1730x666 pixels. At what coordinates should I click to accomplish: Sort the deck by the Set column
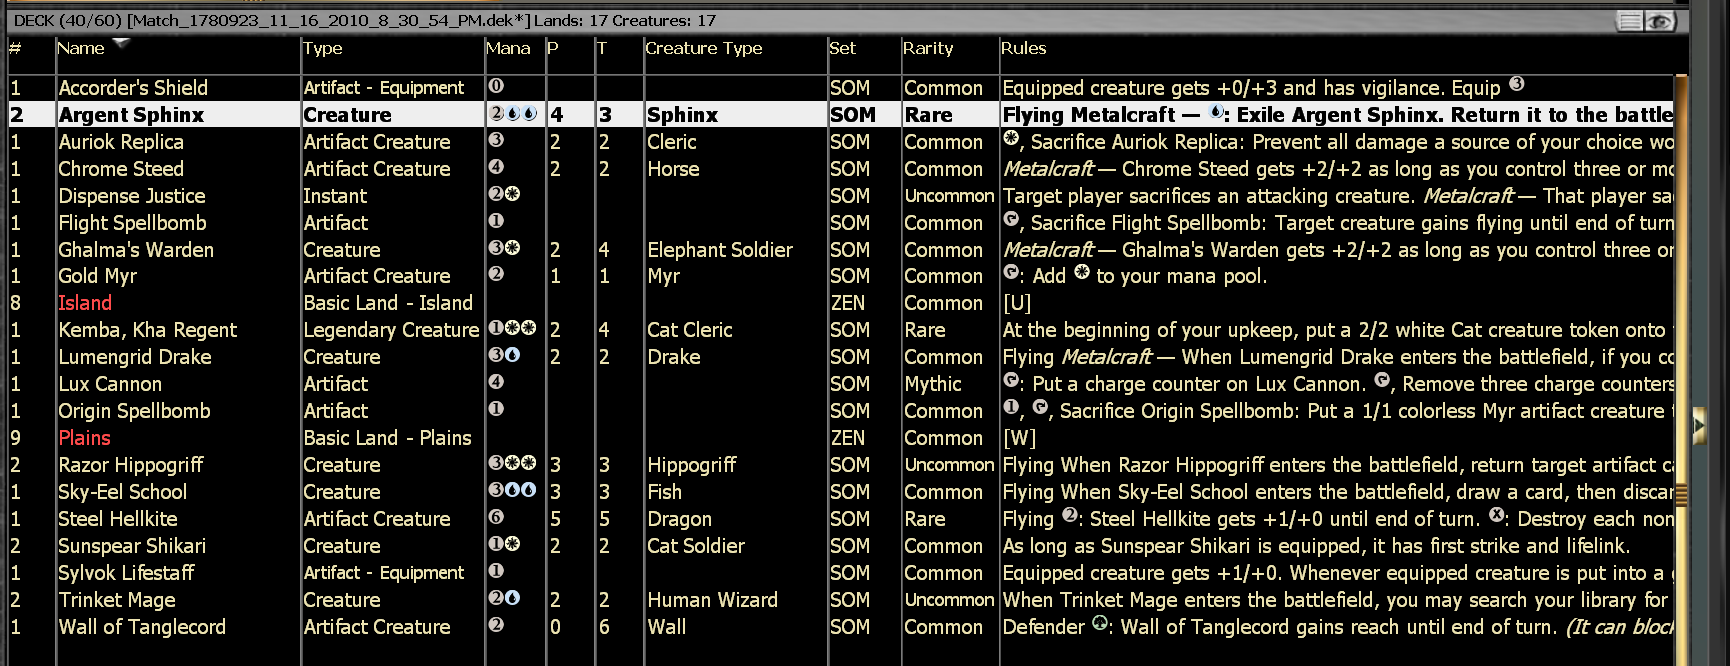pyautogui.click(x=843, y=48)
